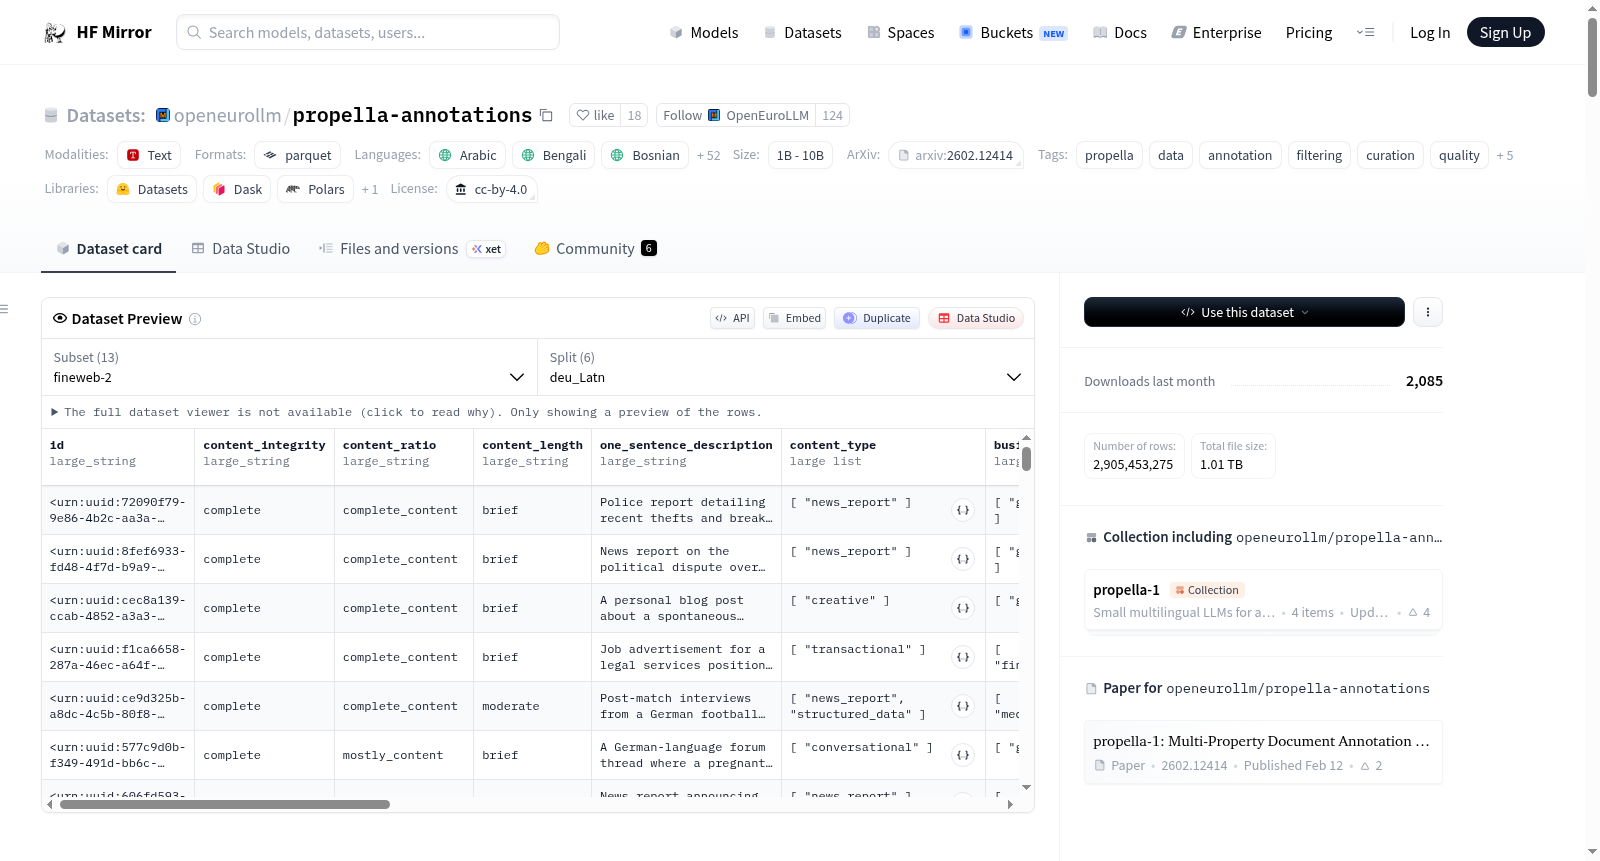Click the table vertical scrollbar thumb
This screenshot has width=1600, height=861.
click(1026, 459)
